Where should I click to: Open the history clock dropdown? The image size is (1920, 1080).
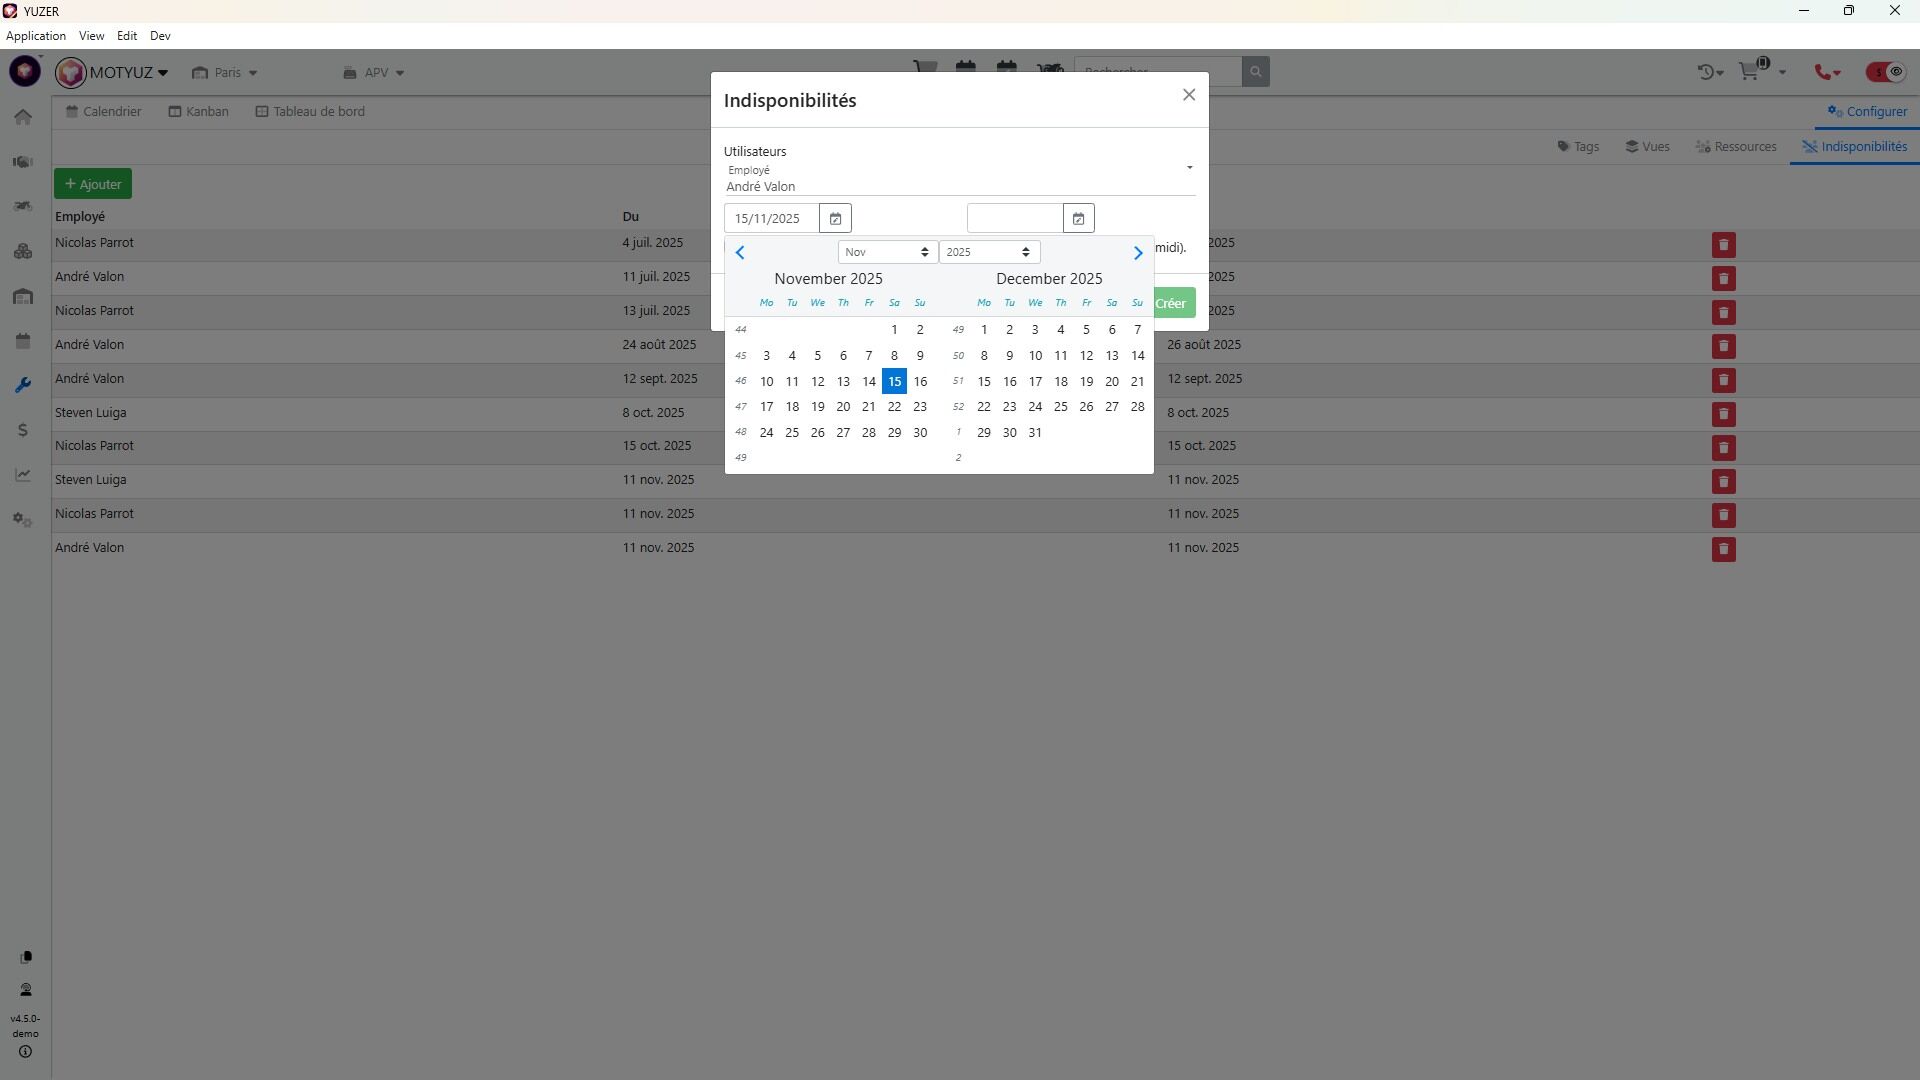pos(1710,72)
